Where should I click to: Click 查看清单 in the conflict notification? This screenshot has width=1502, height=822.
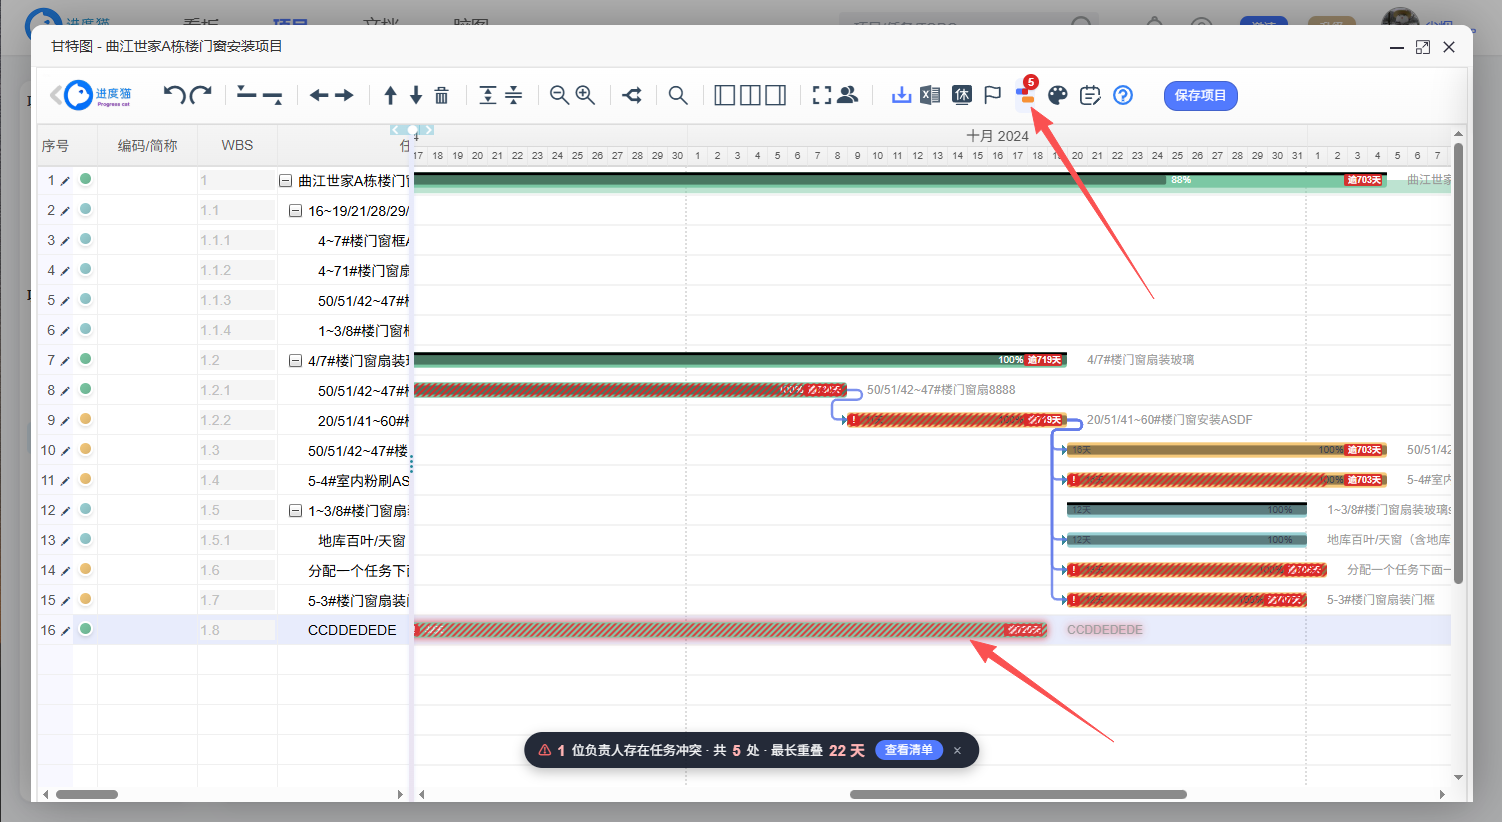point(909,750)
